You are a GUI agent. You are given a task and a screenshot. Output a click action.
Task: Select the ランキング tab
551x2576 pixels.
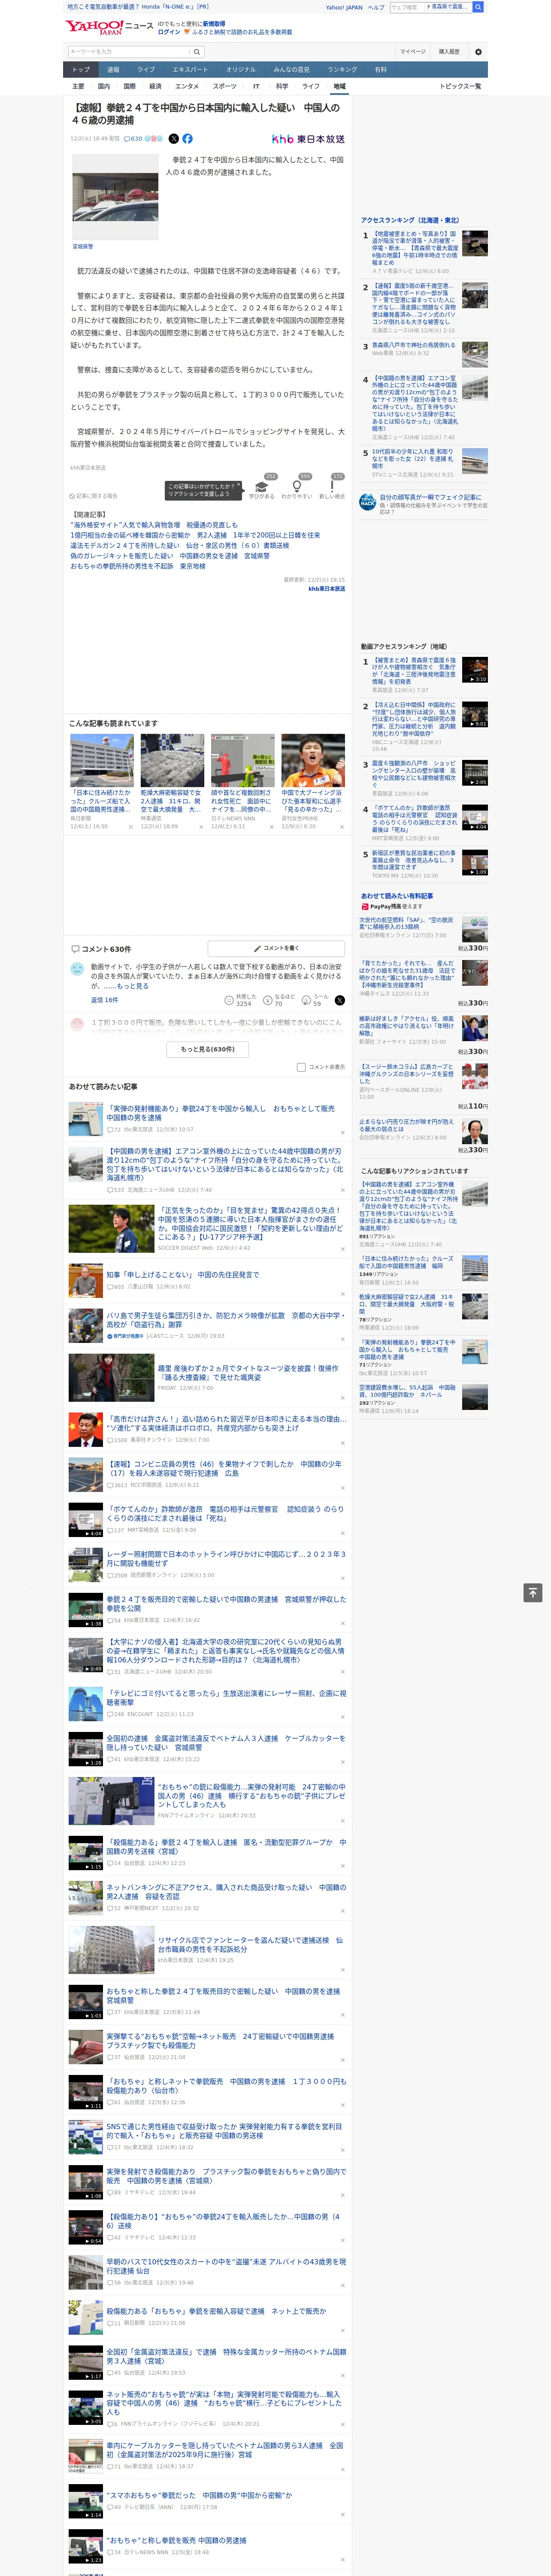(x=342, y=70)
